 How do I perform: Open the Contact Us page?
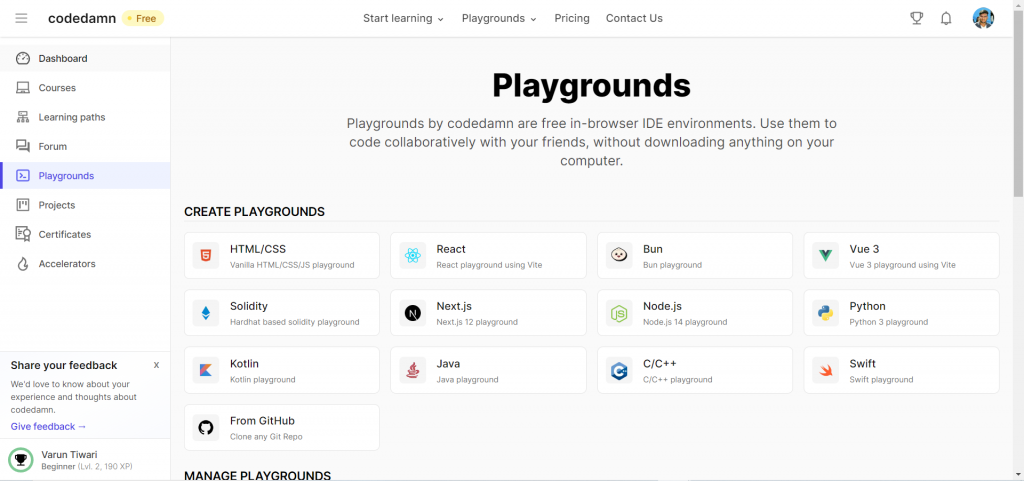pos(634,18)
